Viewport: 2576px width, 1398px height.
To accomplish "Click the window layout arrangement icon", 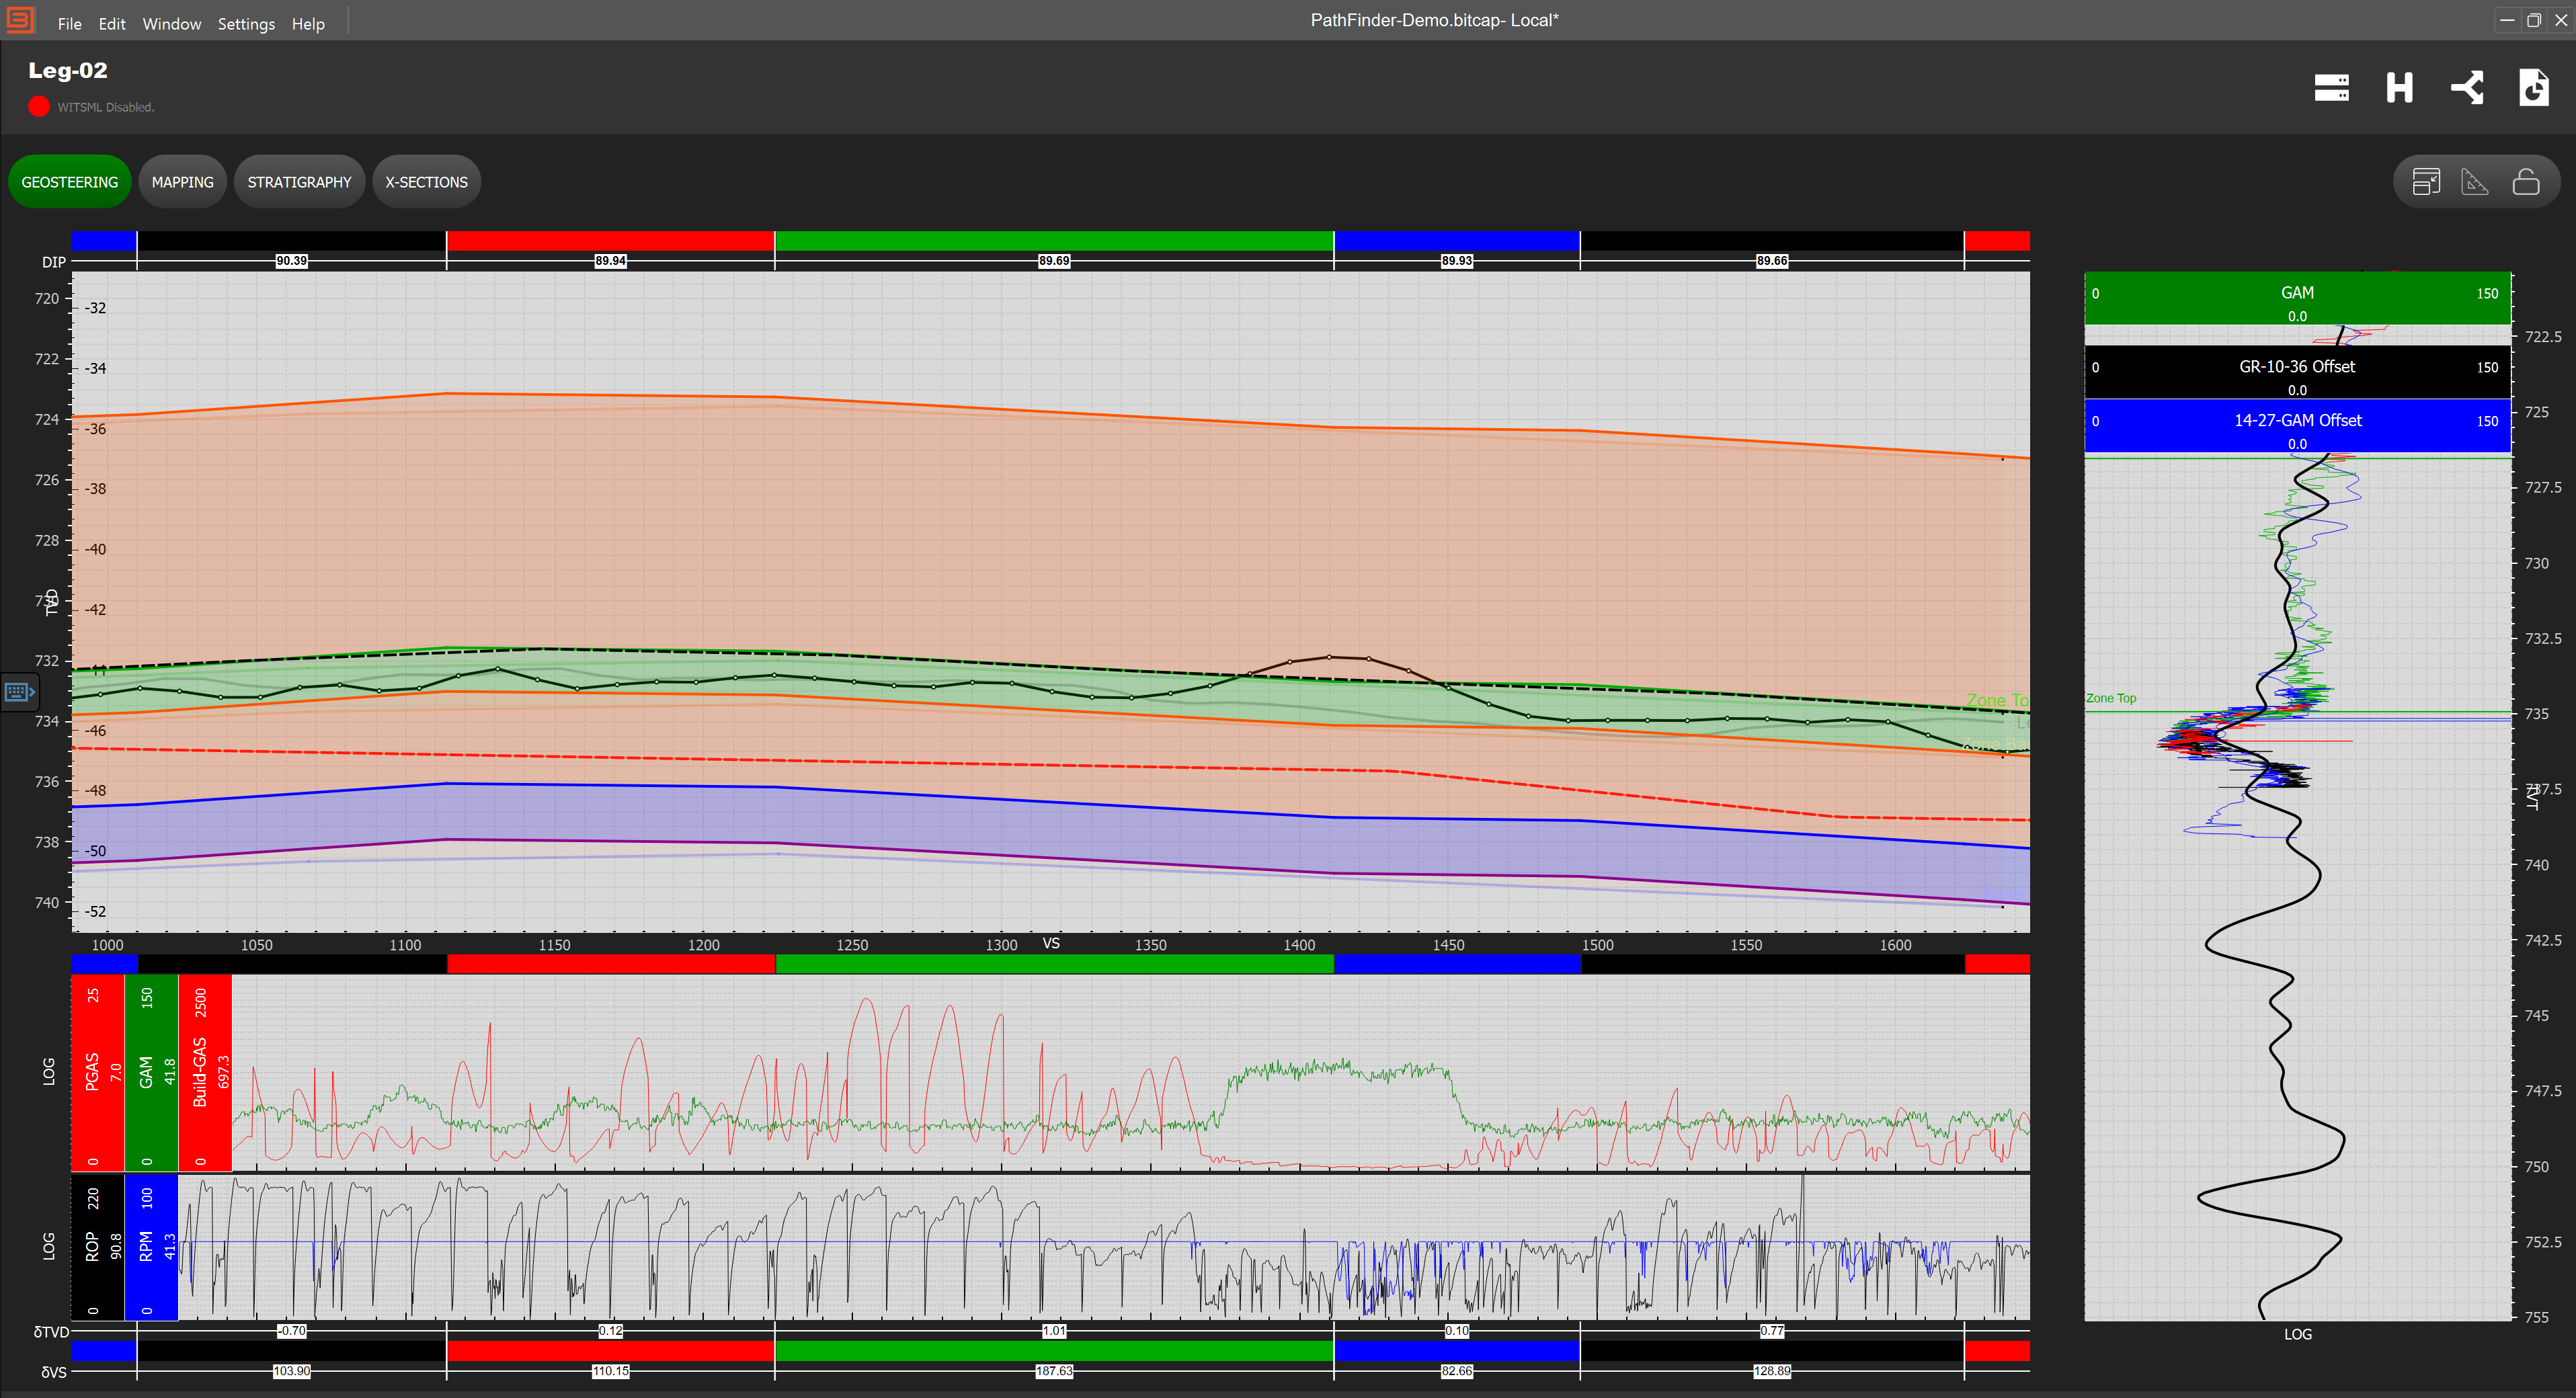I will point(2426,182).
